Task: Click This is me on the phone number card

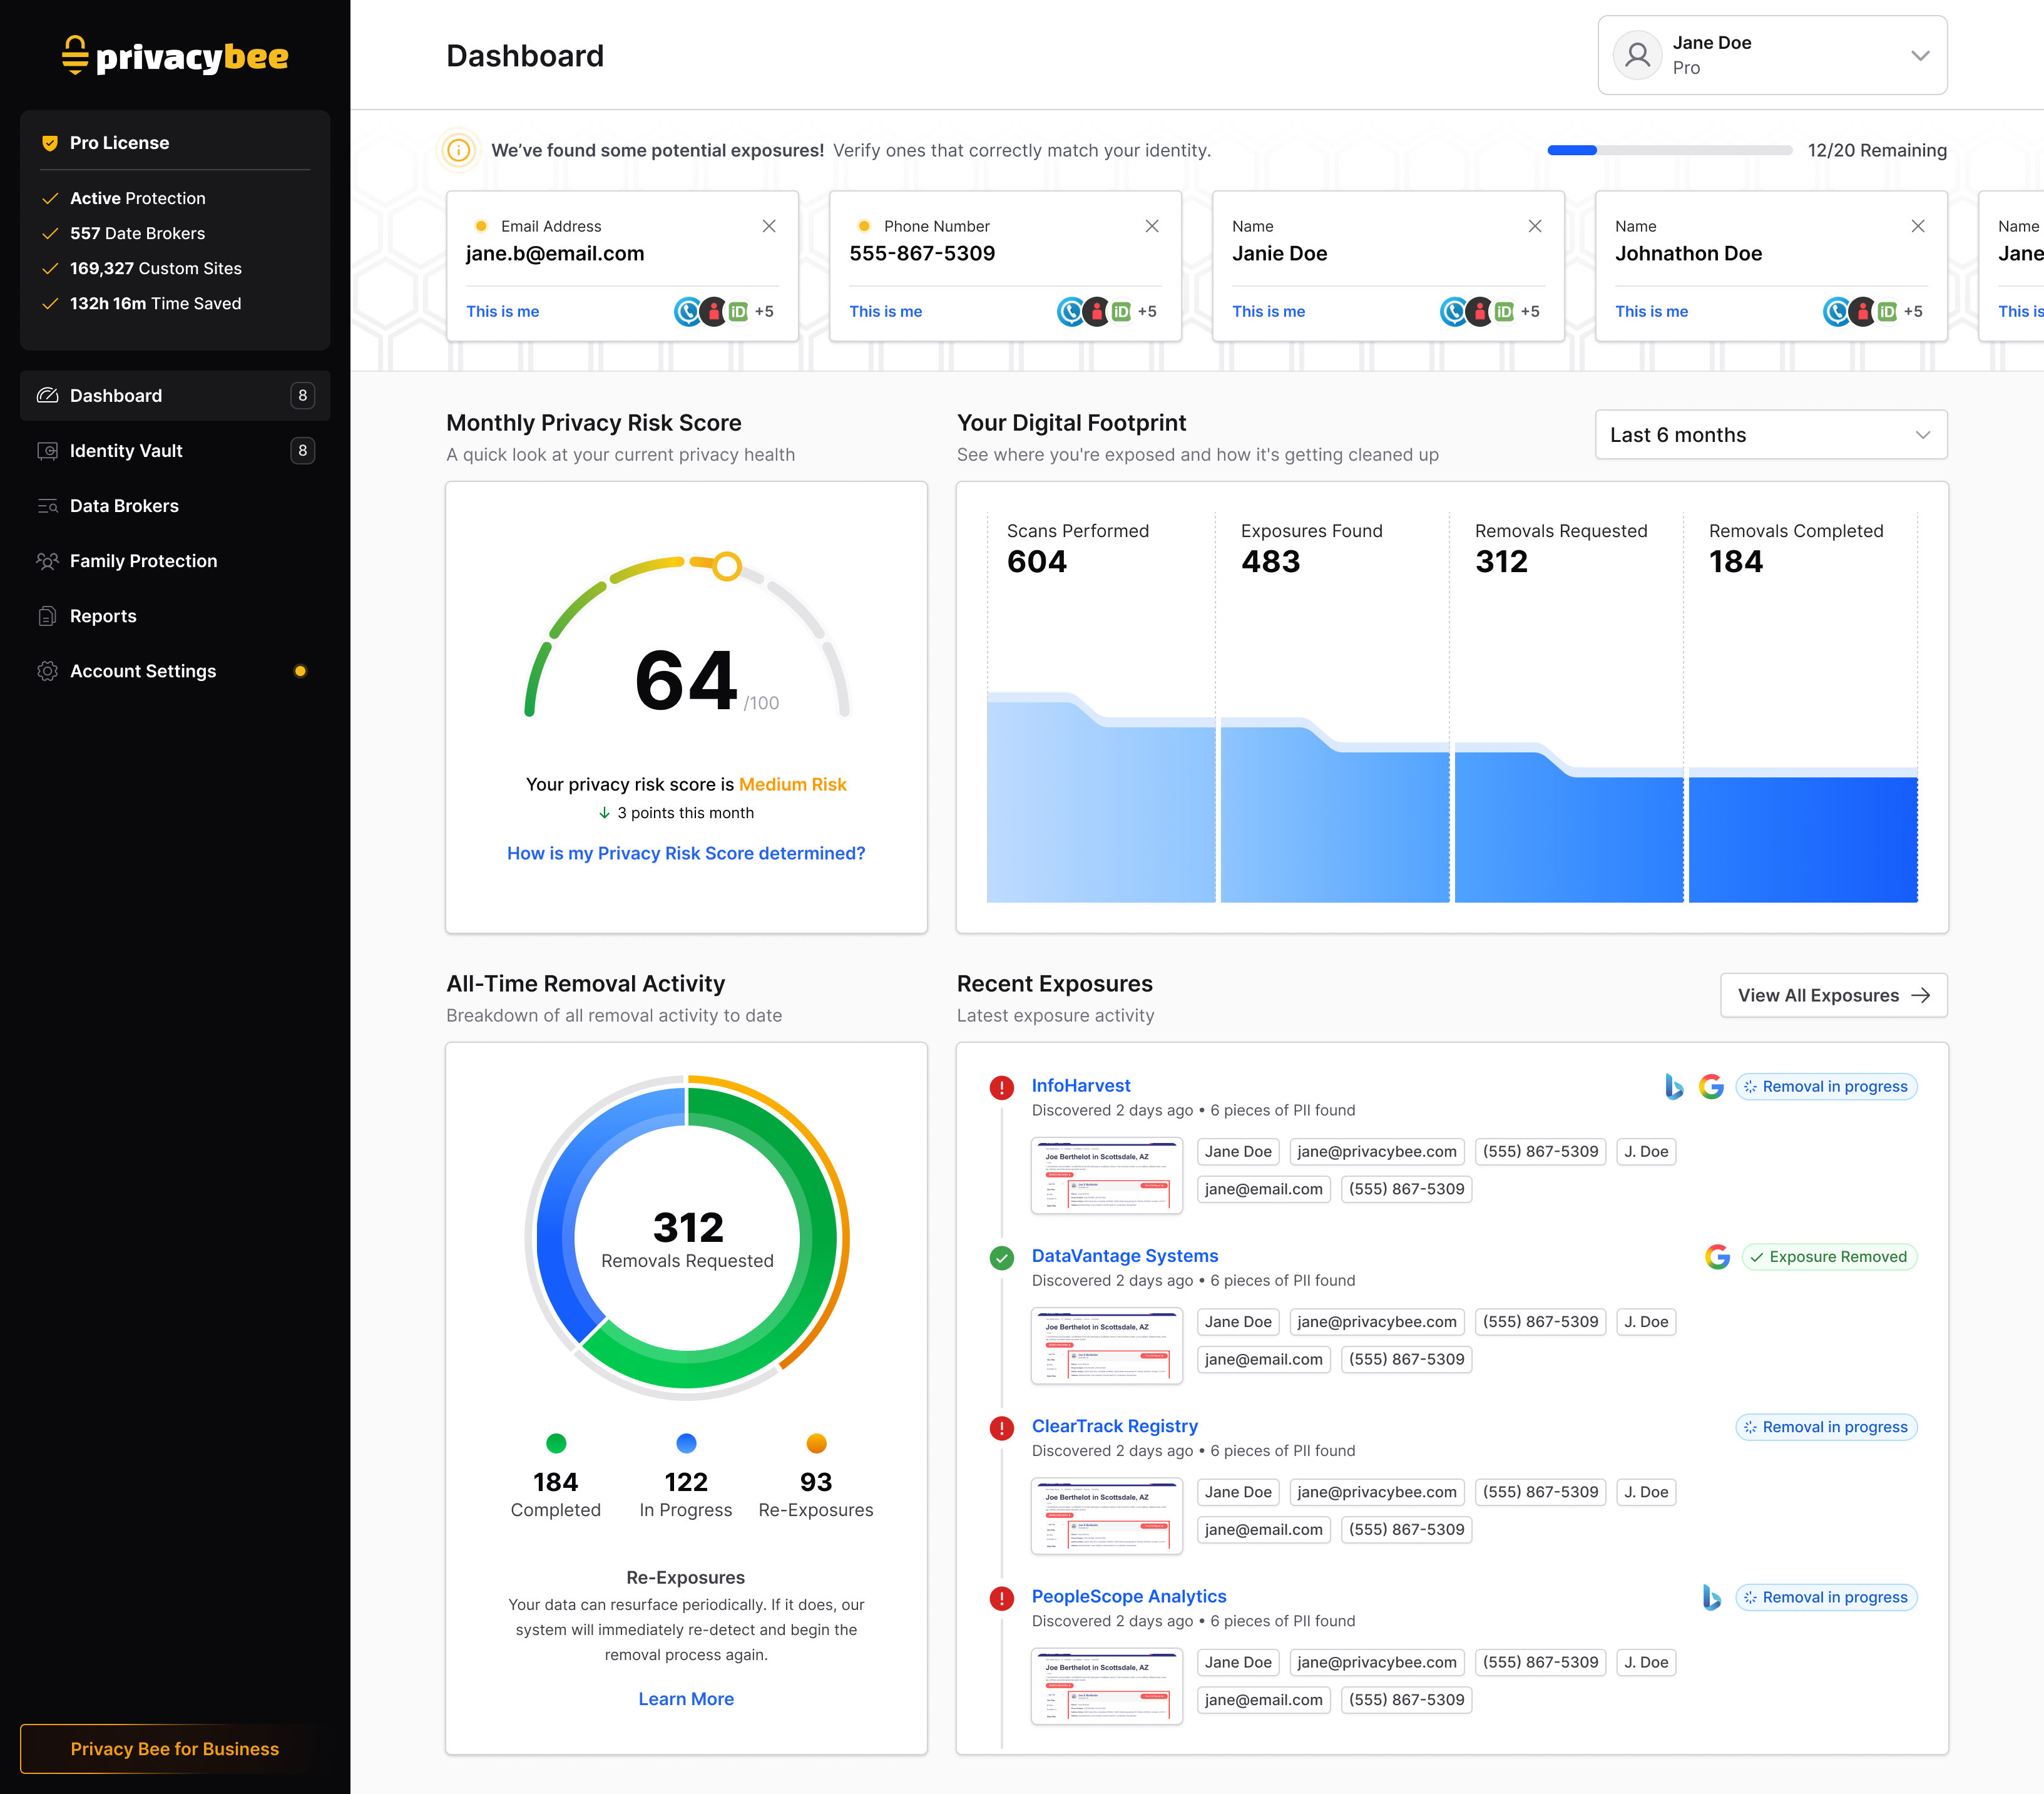Action: (886, 312)
